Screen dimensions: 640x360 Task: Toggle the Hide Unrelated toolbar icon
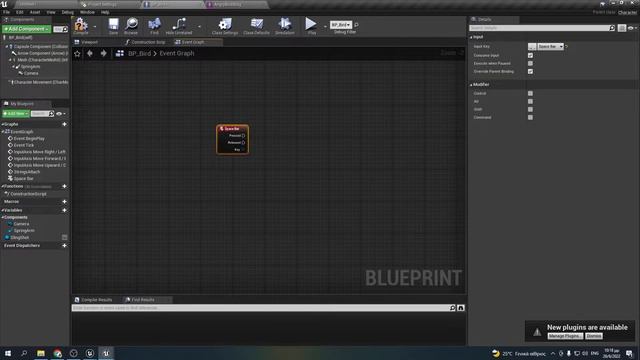point(179,25)
